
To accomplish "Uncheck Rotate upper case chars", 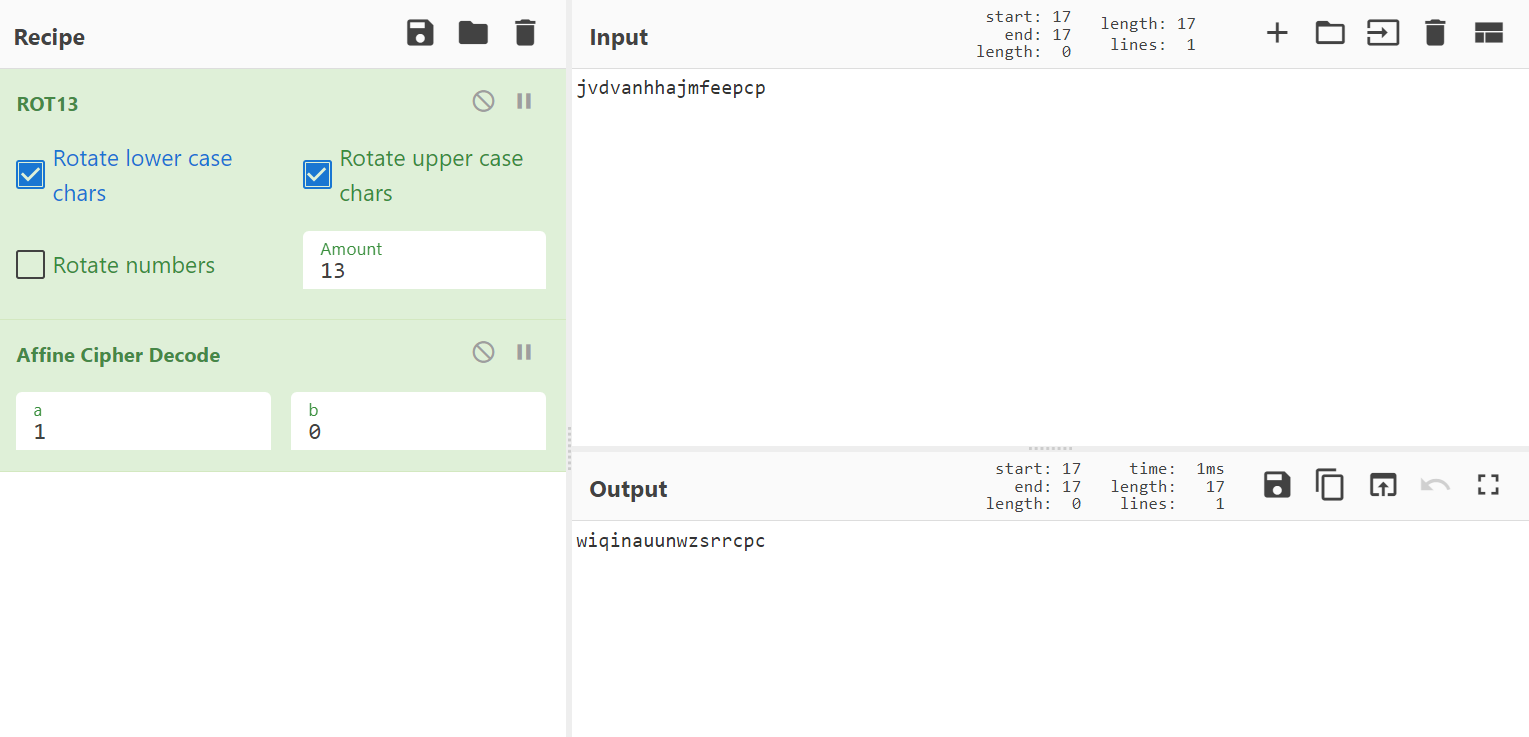I will (x=317, y=175).
